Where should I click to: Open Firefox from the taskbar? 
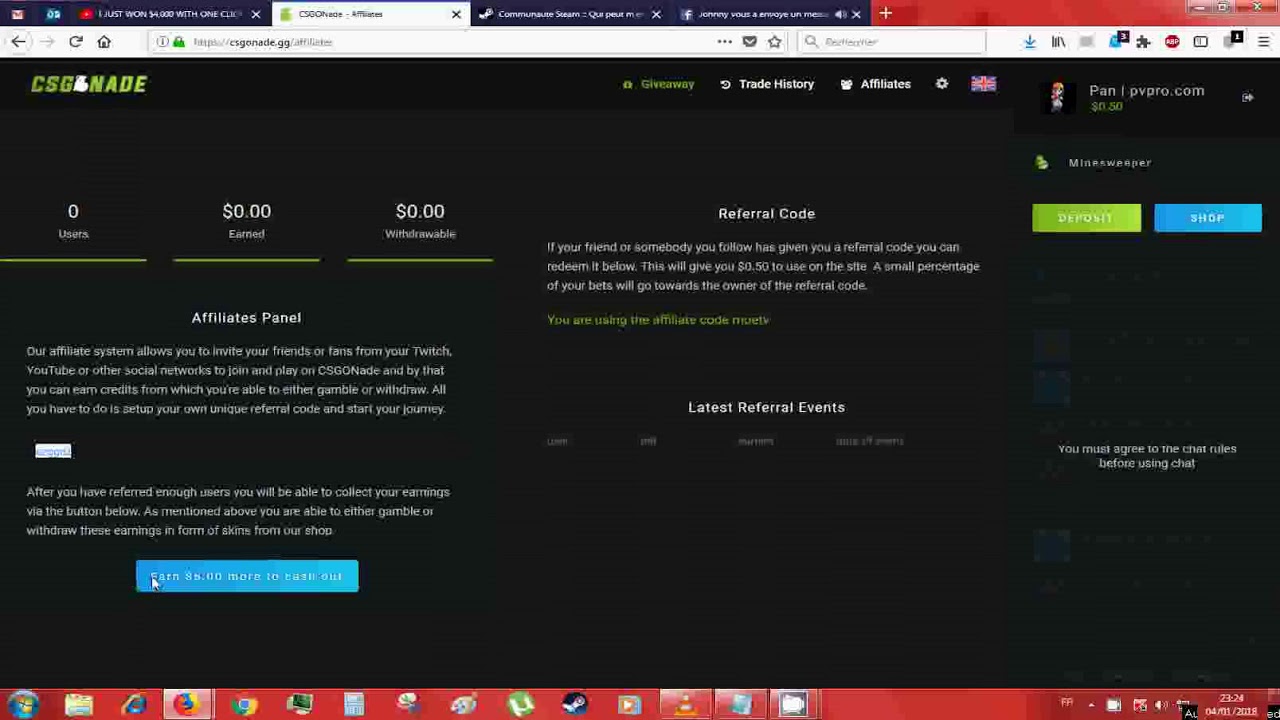186,705
